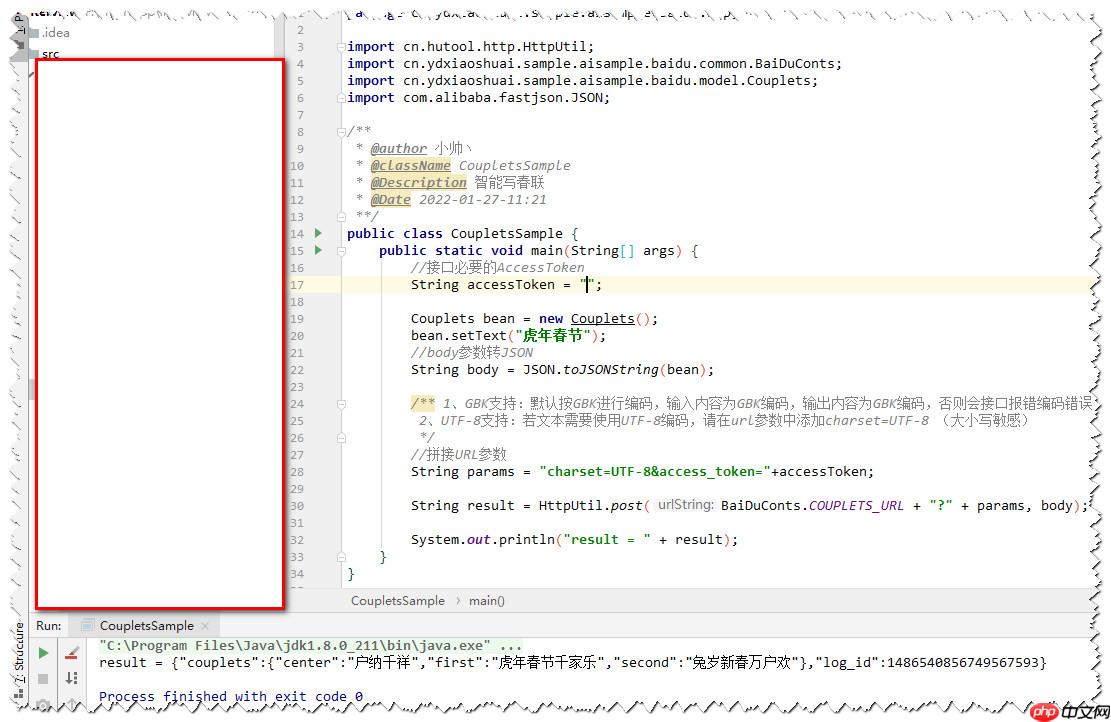Click 'JSON.toJSONString(bean)' call on line 22
The image size is (1111, 722).
[x=614, y=370]
